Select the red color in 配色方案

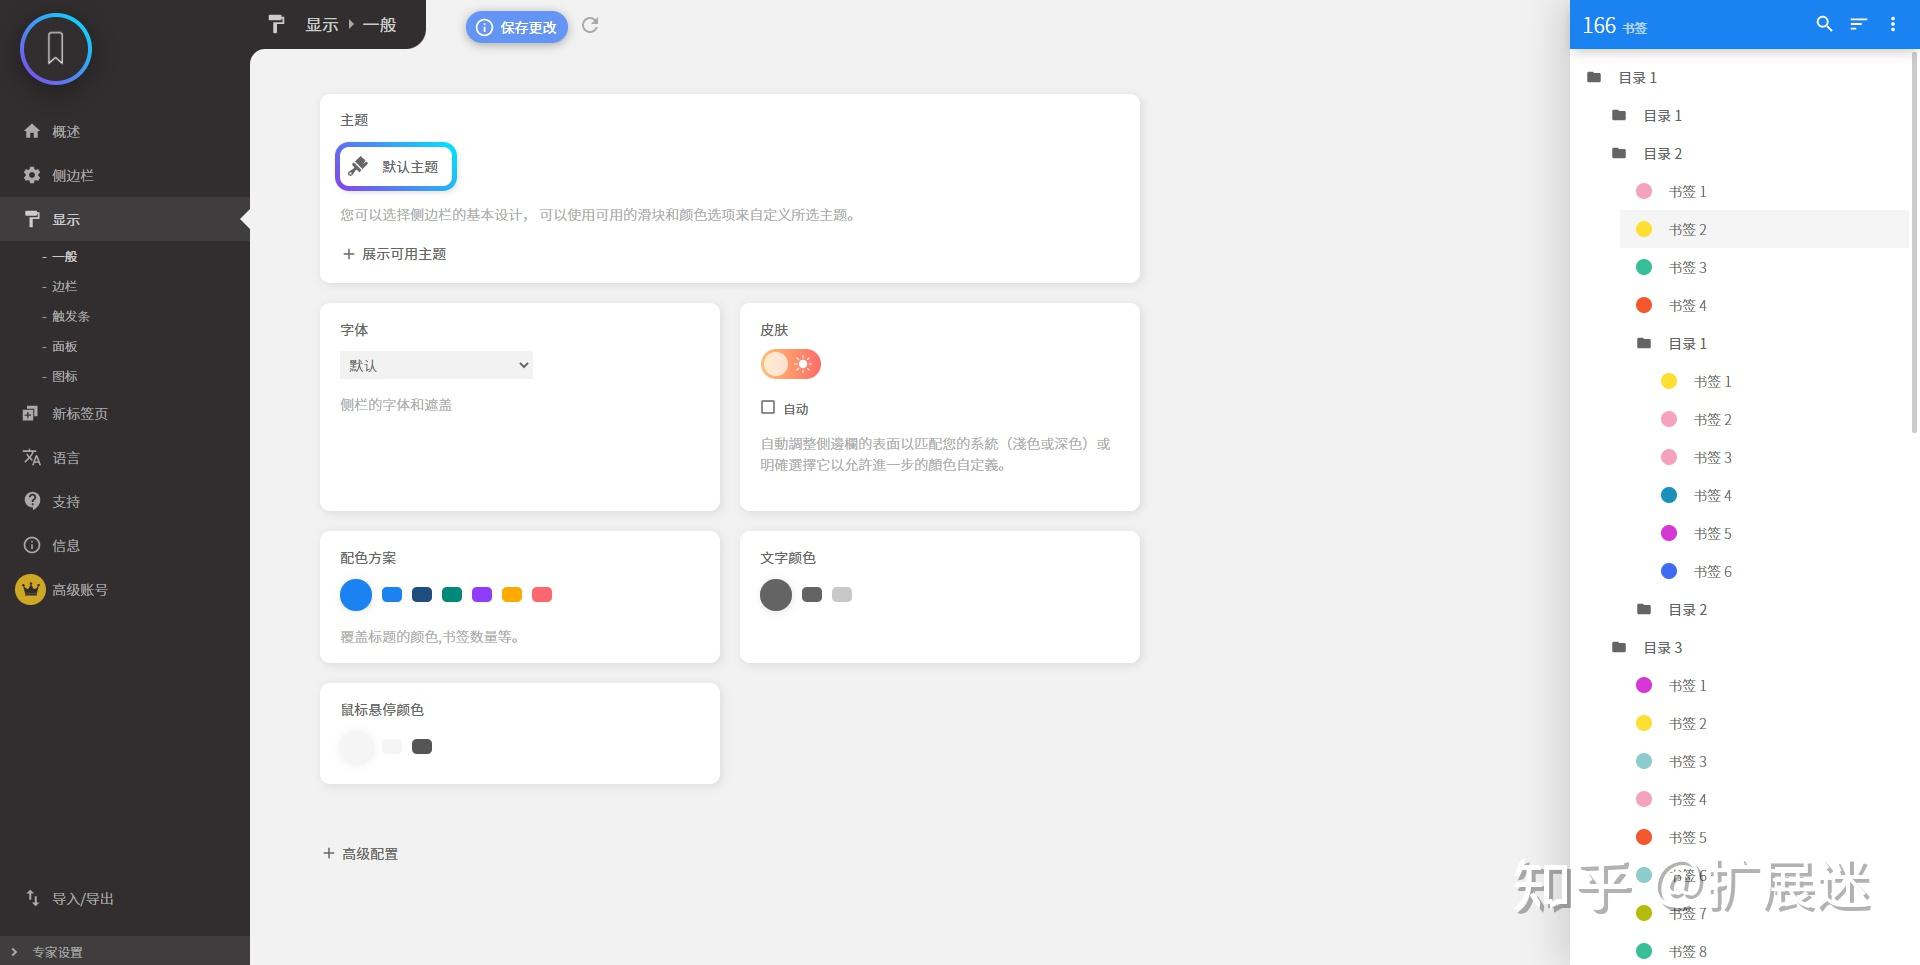click(542, 594)
